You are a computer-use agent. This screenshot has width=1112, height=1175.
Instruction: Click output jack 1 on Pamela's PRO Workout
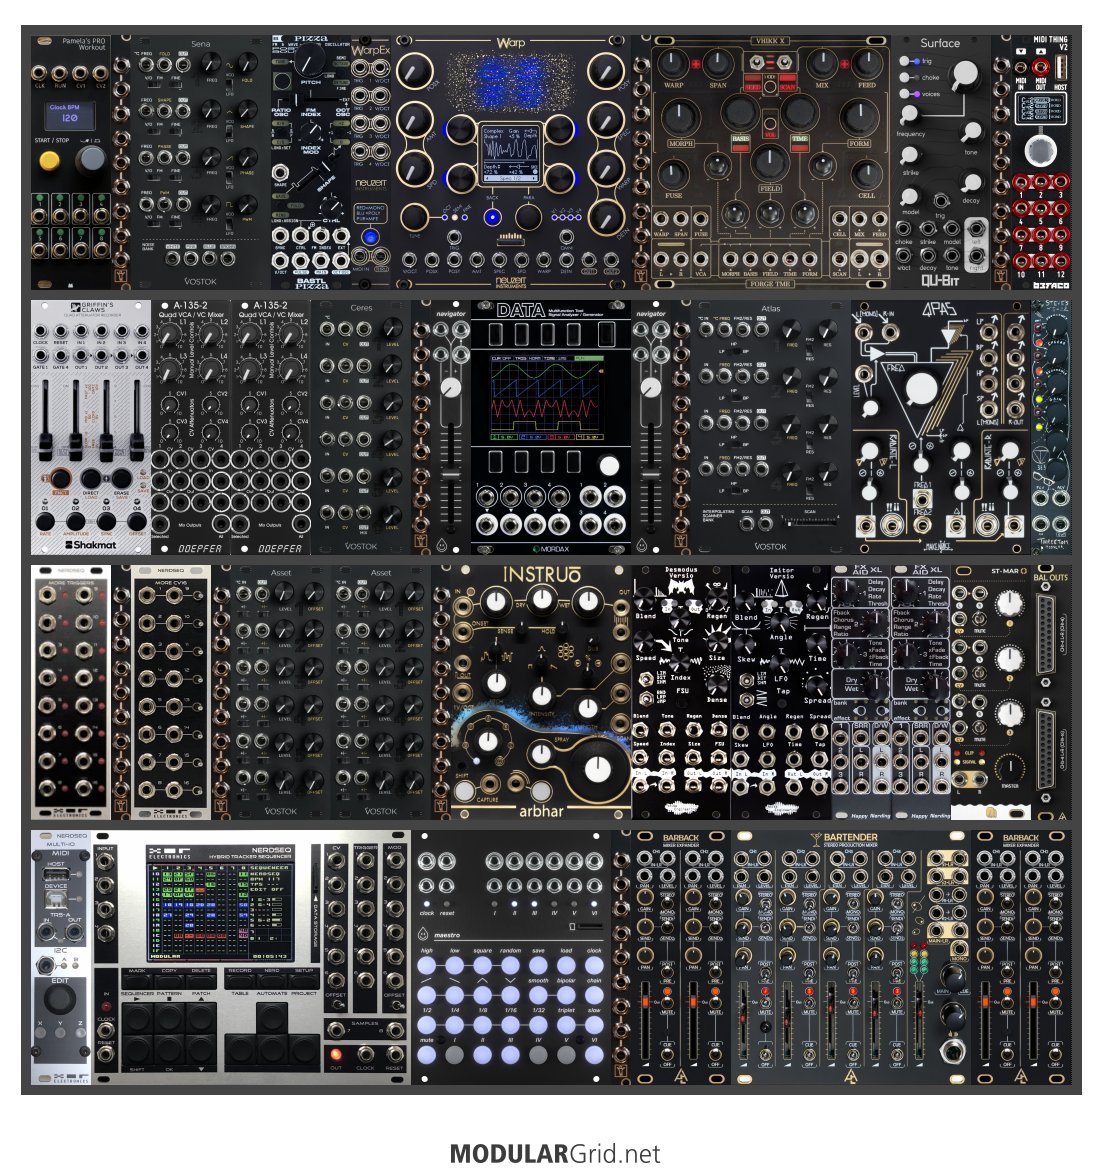39,214
